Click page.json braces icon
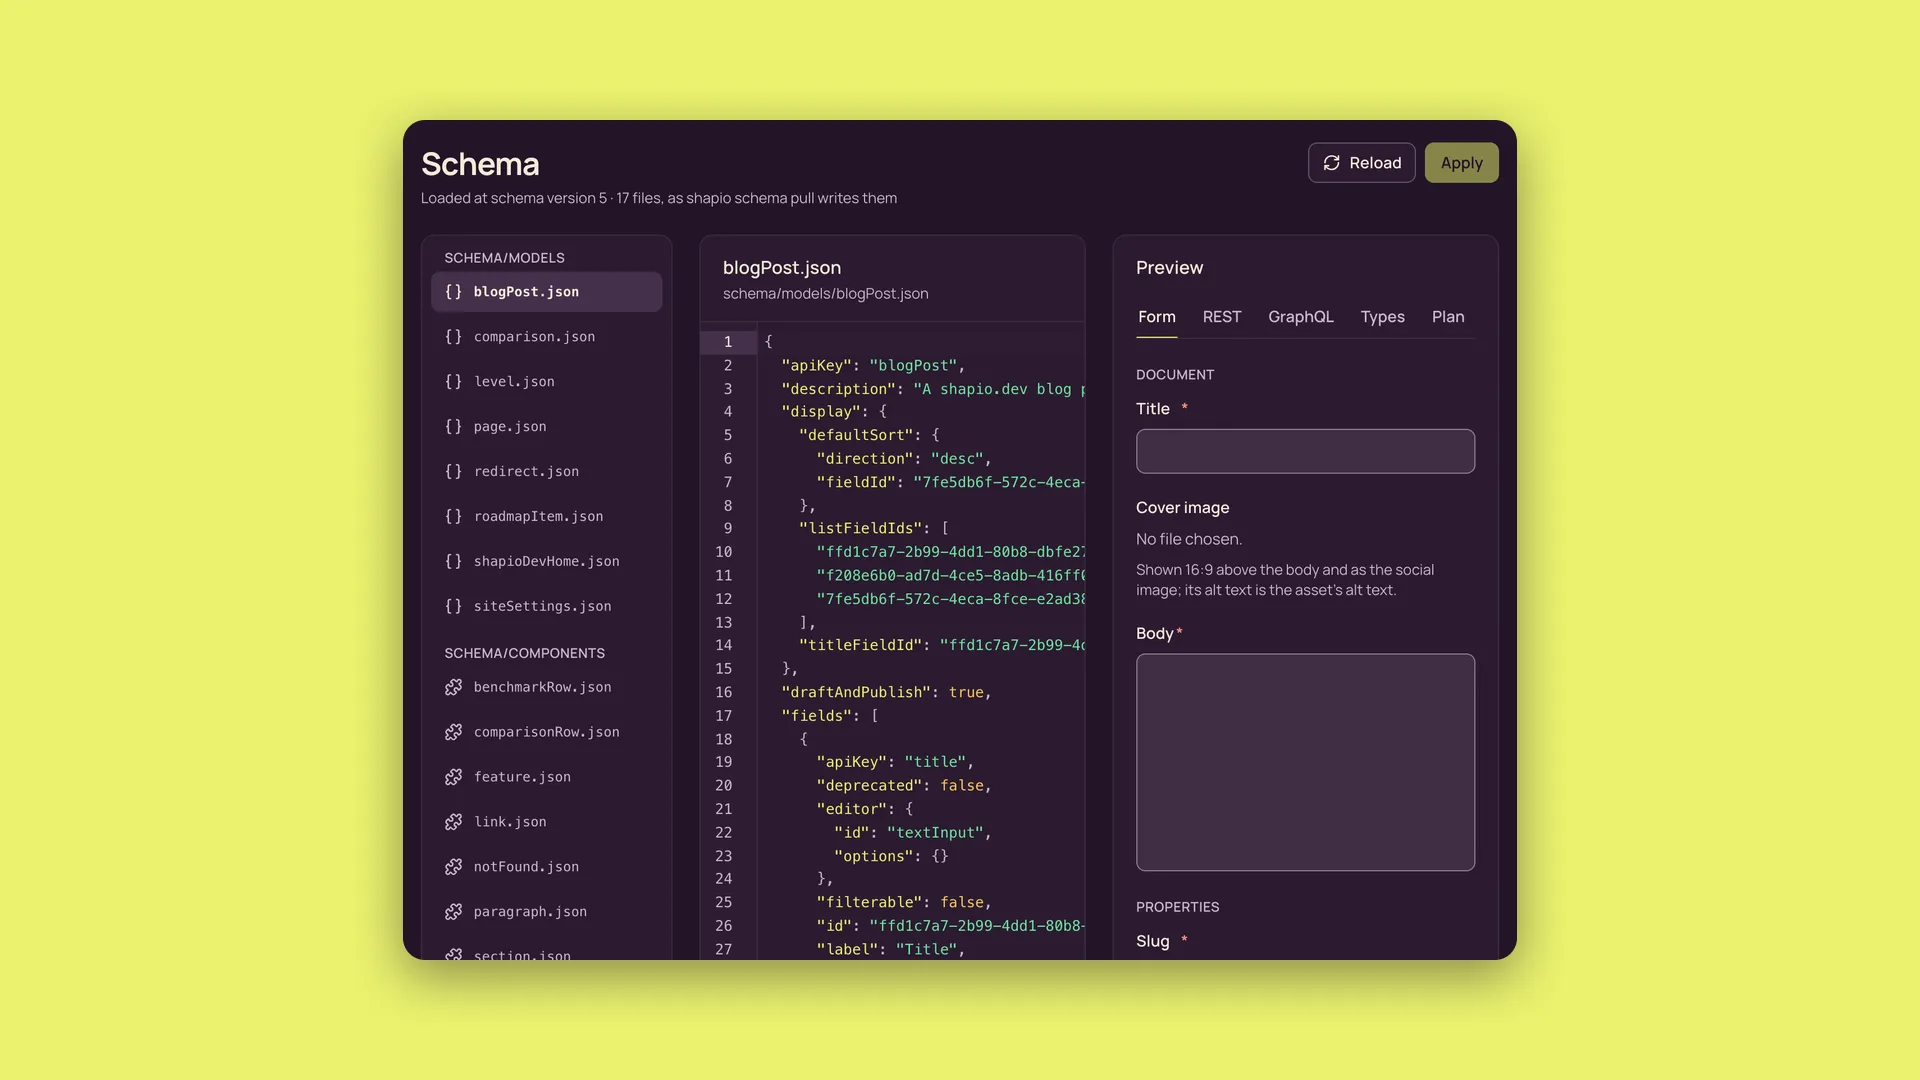1920x1080 pixels. pos(453,427)
